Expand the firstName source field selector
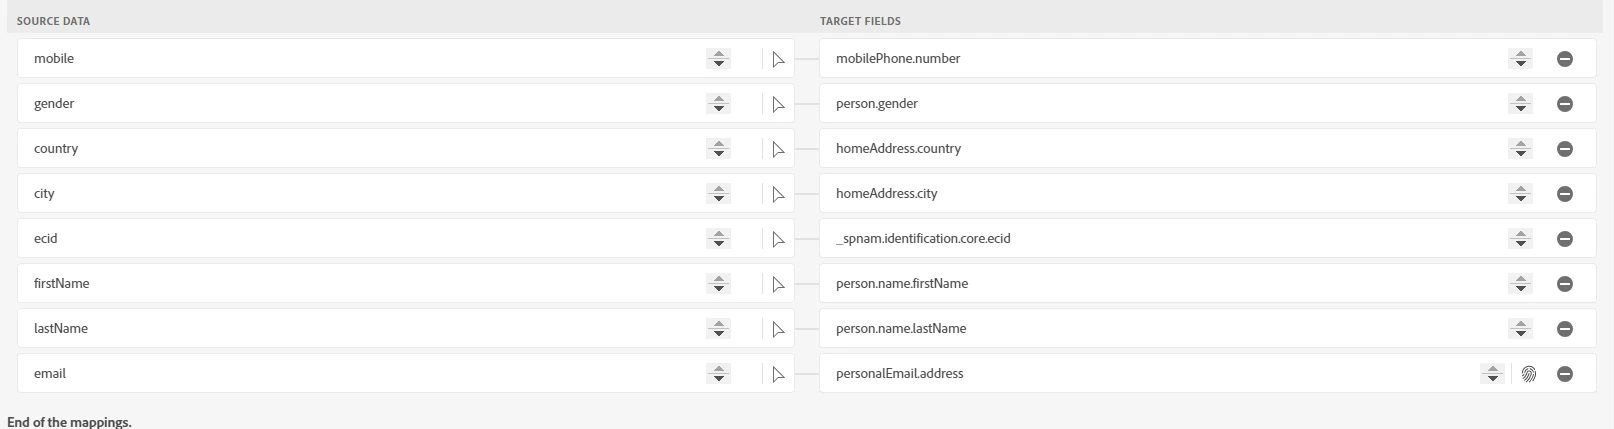This screenshot has height=429, width=1614. 718,284
